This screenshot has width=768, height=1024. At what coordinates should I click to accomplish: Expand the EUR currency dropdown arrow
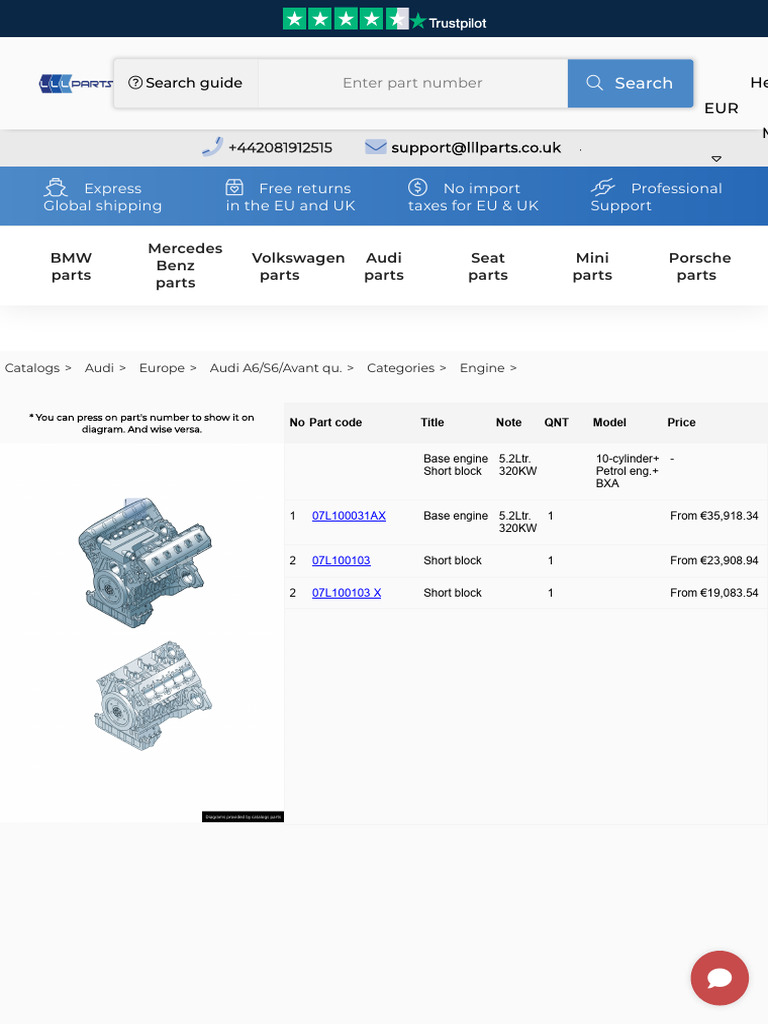click(716, 159)
